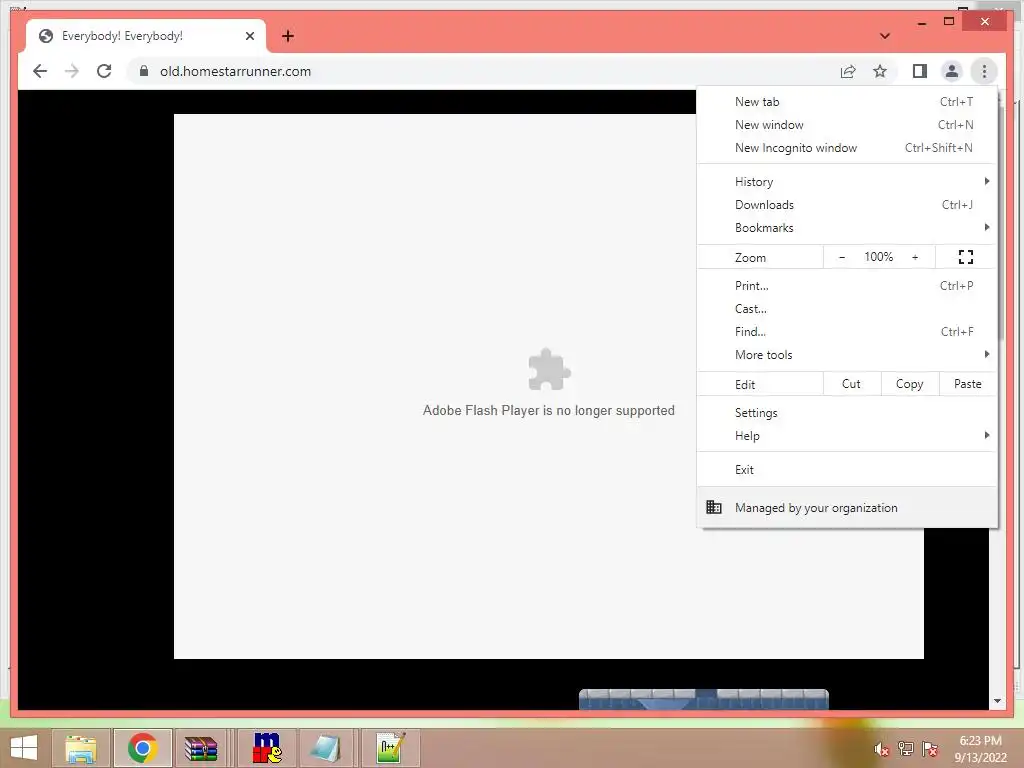The image size is (1024, 768).
Task: Open the profile avatar button
Action: (952, 71)
